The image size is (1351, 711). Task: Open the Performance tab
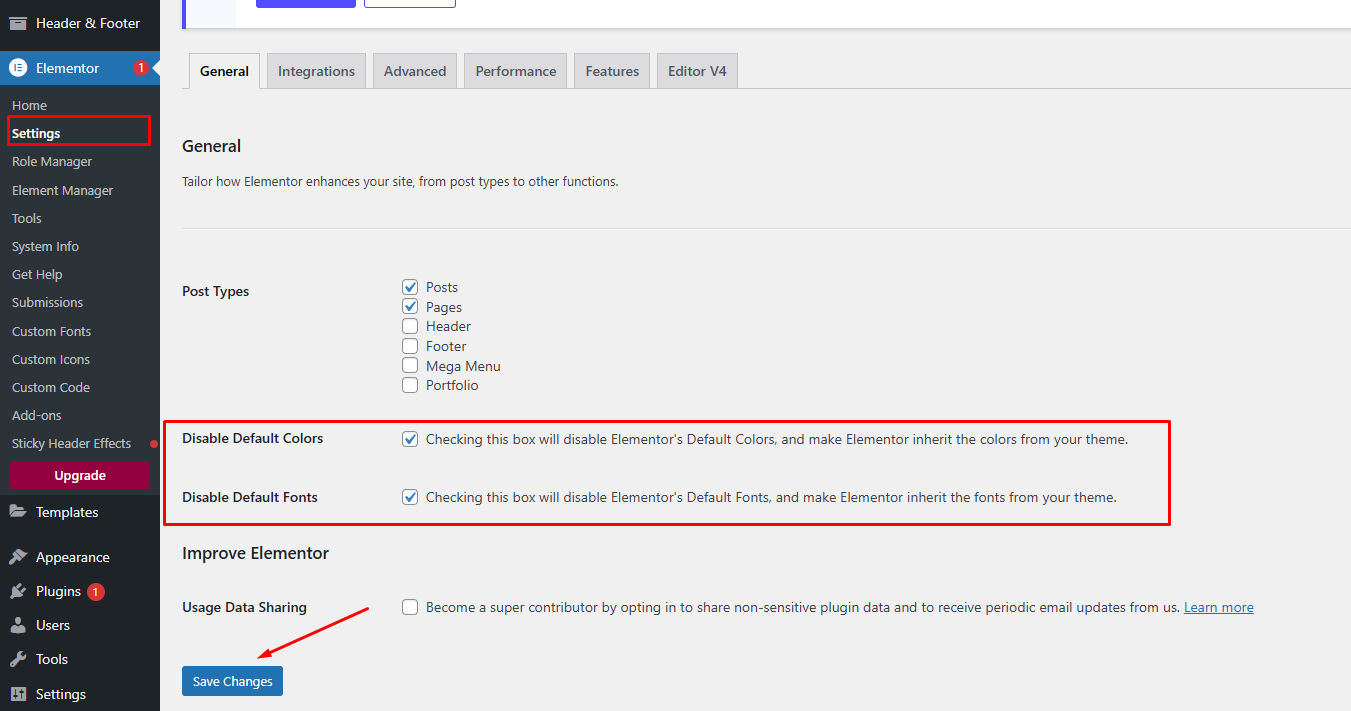(x=516, y=71)
